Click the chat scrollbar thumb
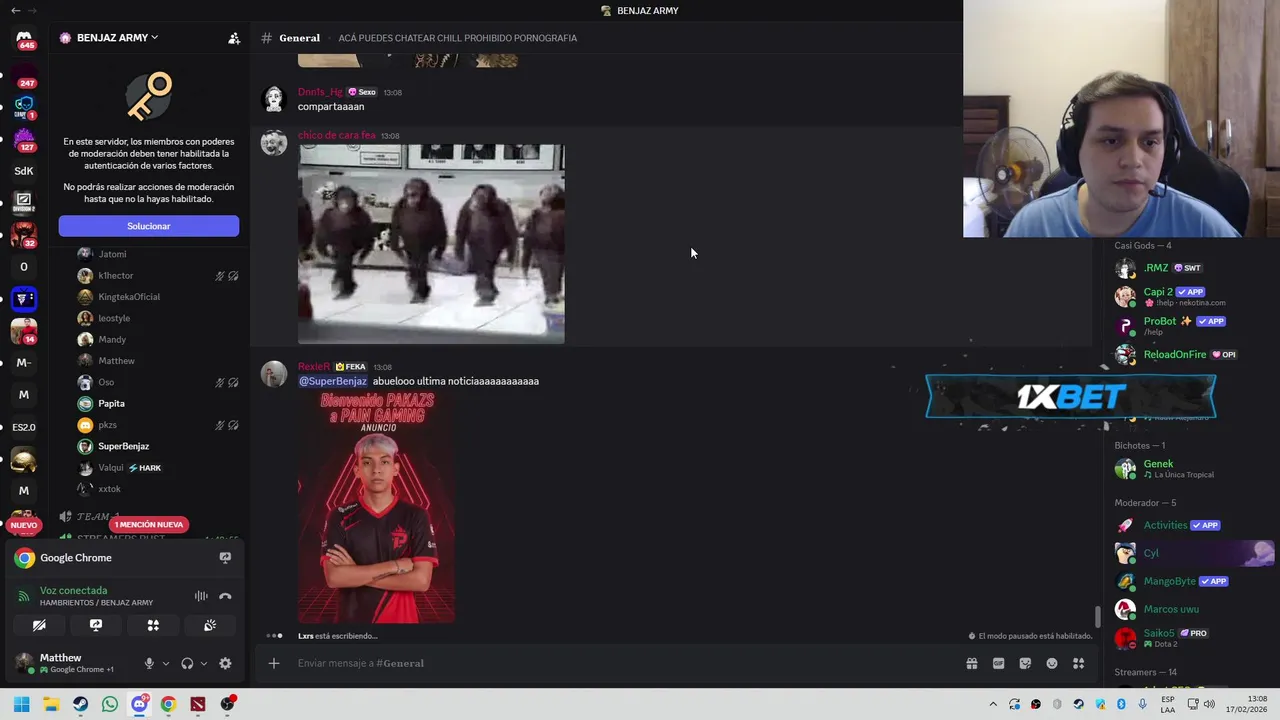 click(1098, 616)
